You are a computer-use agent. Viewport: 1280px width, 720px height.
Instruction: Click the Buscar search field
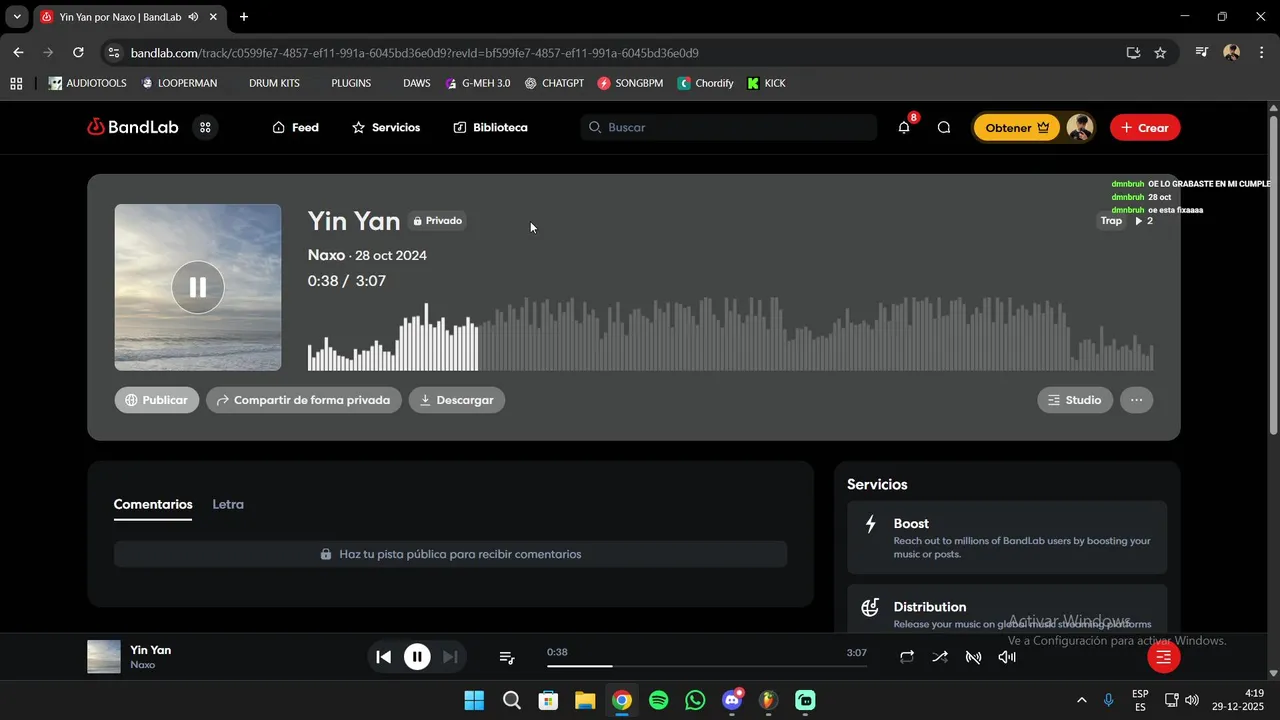coord(728,127)
